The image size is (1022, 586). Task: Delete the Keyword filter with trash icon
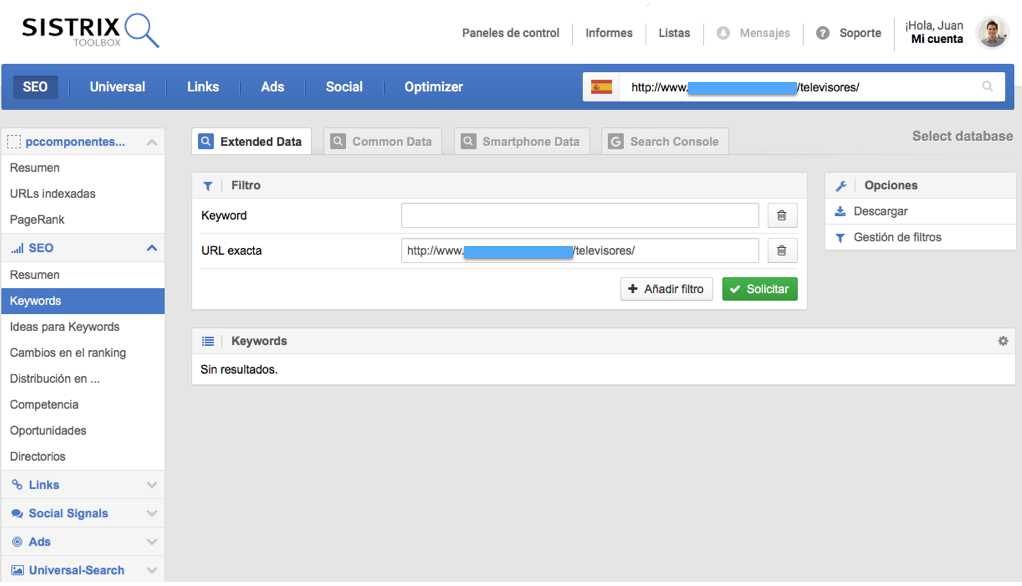coord(782,216)
